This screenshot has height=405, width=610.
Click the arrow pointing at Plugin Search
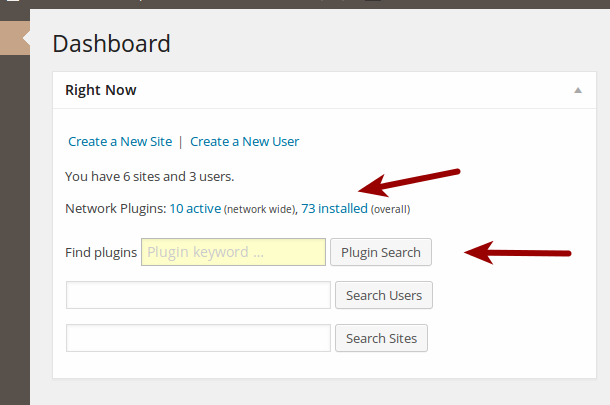517,252
